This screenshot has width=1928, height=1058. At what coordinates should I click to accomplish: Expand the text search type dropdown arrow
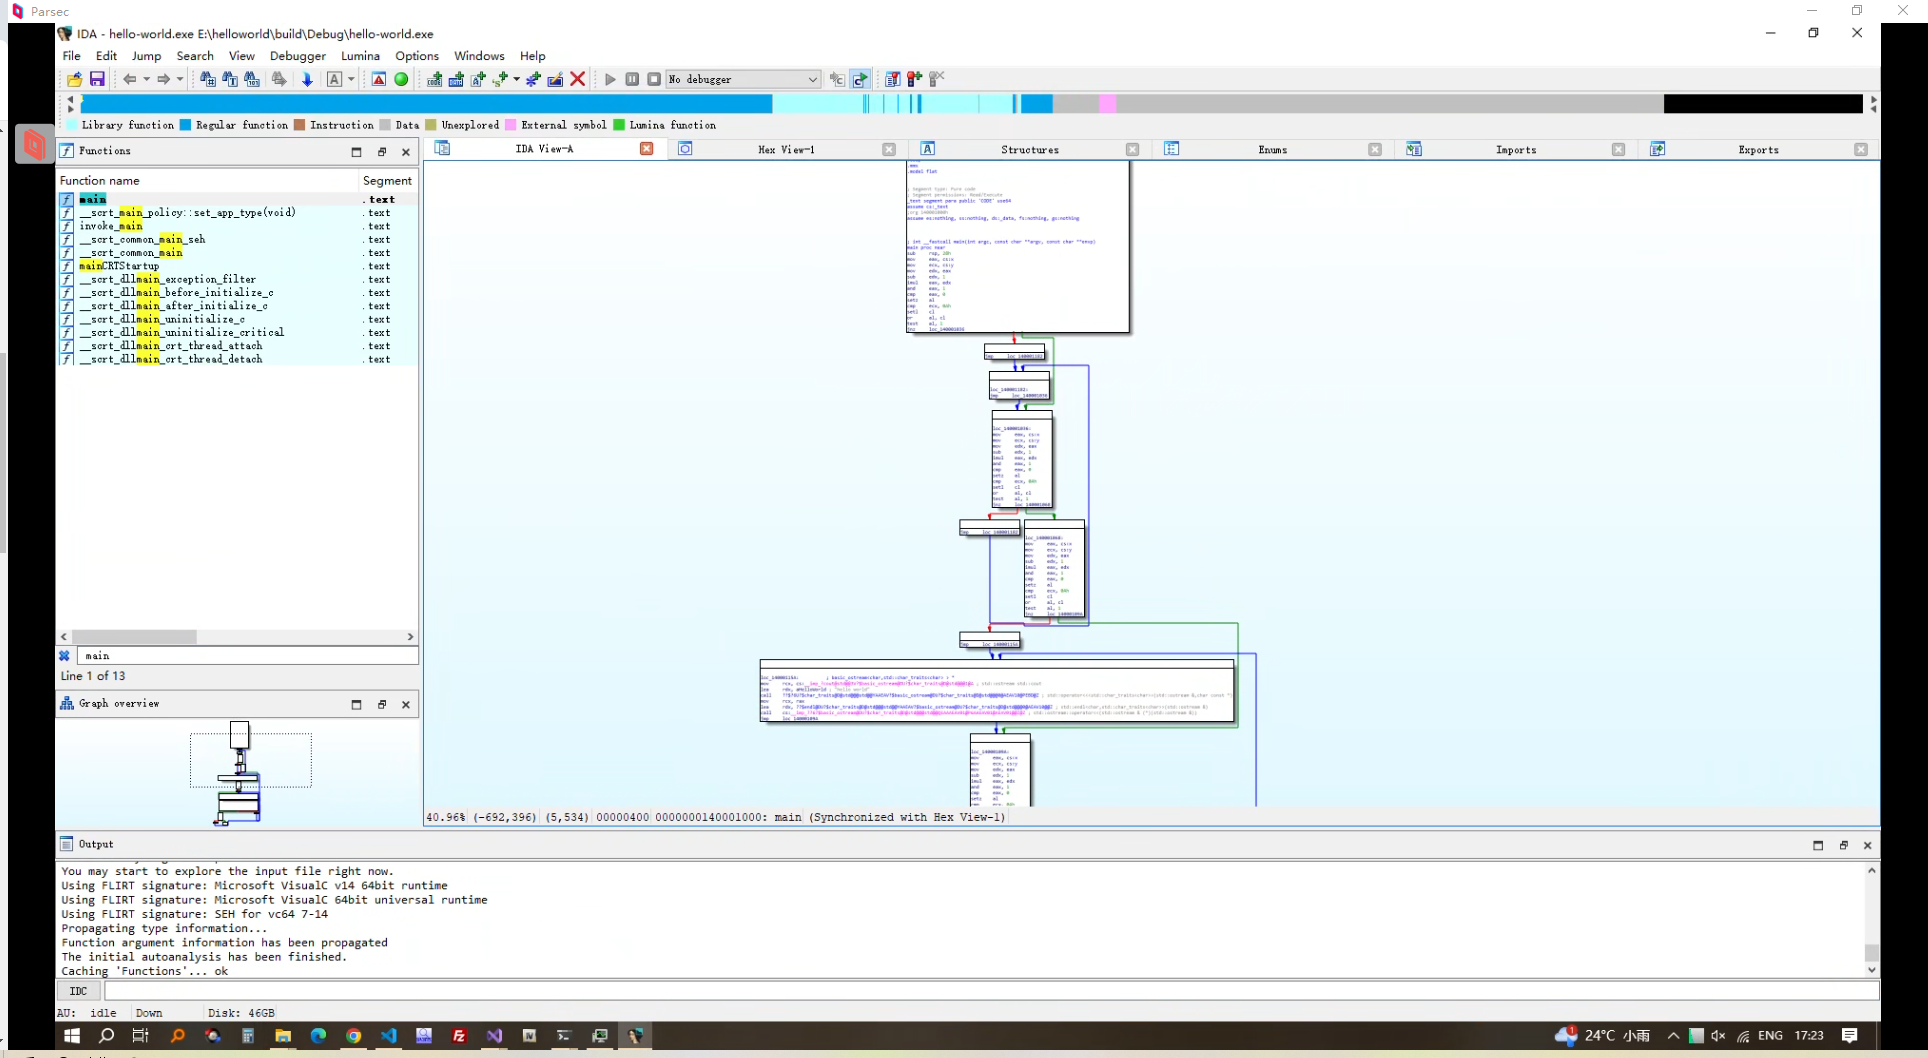[x=351, y=79]
